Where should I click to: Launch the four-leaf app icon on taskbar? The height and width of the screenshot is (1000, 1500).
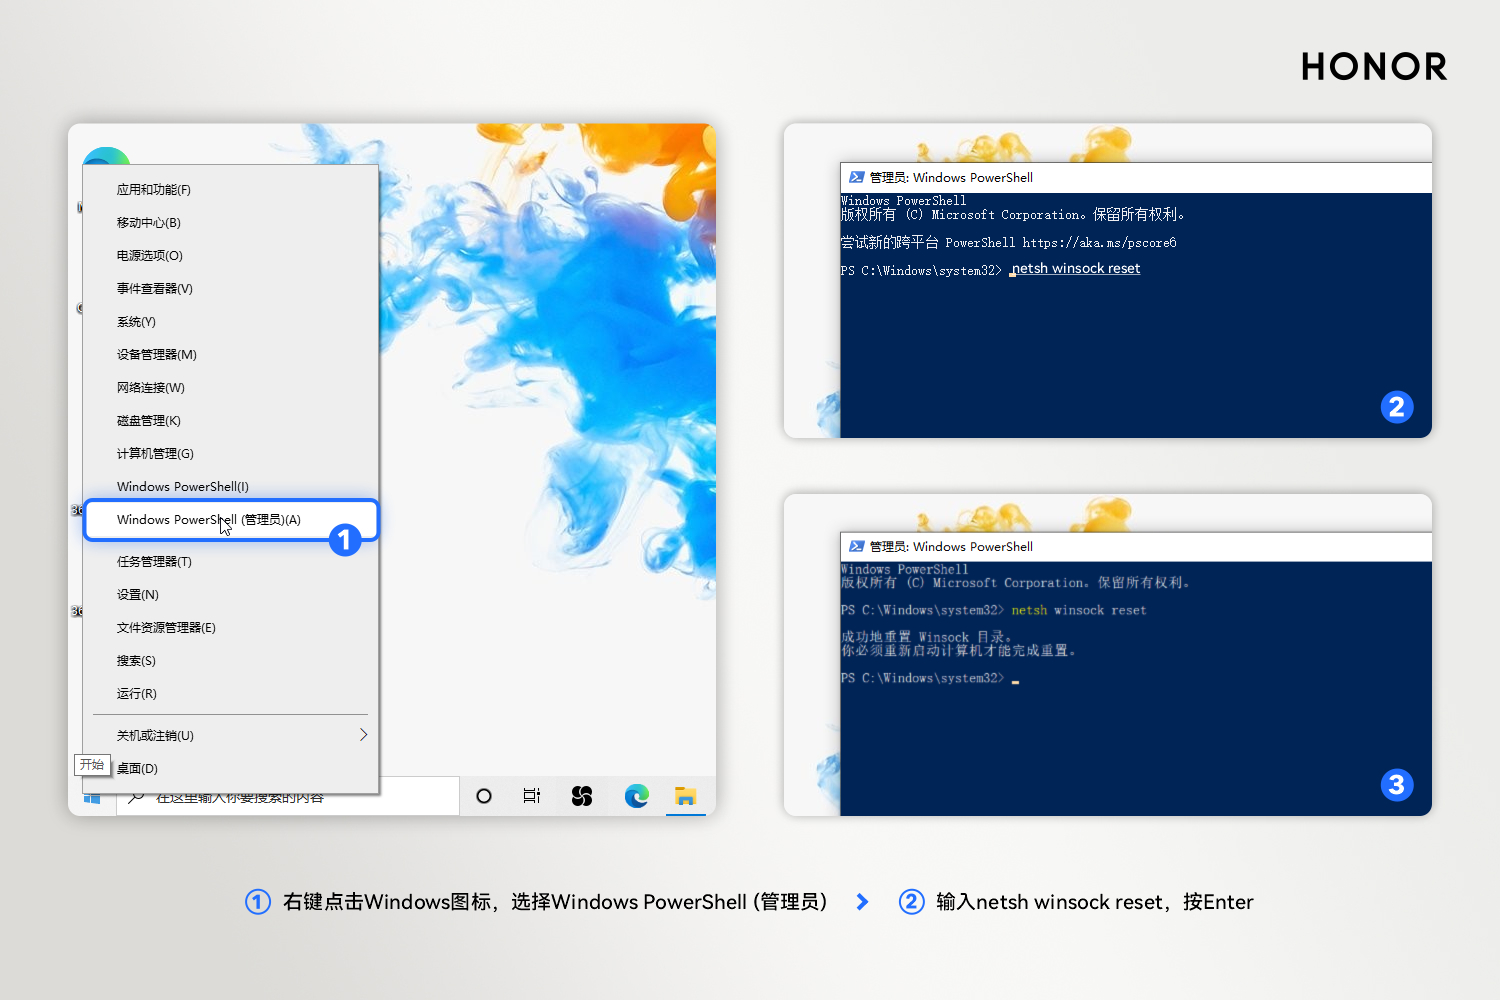(582, 796)
